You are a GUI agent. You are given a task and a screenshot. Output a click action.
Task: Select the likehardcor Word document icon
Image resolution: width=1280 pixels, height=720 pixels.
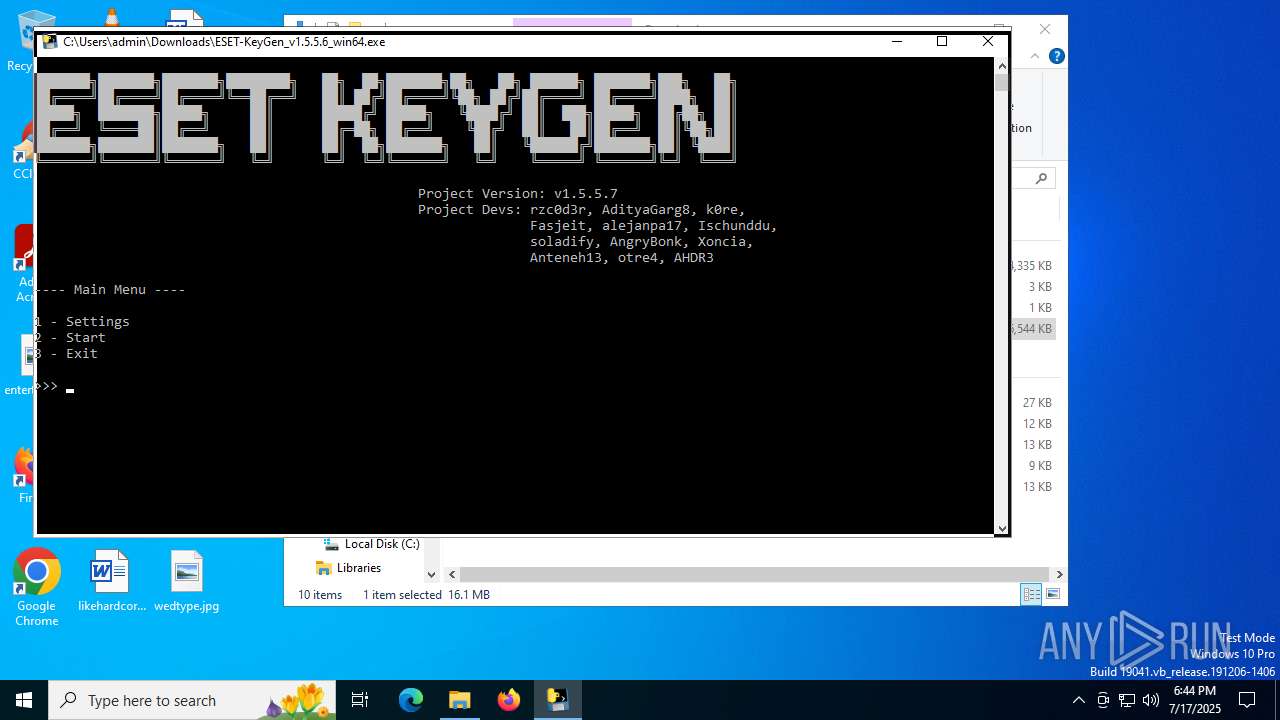[111, 581]
